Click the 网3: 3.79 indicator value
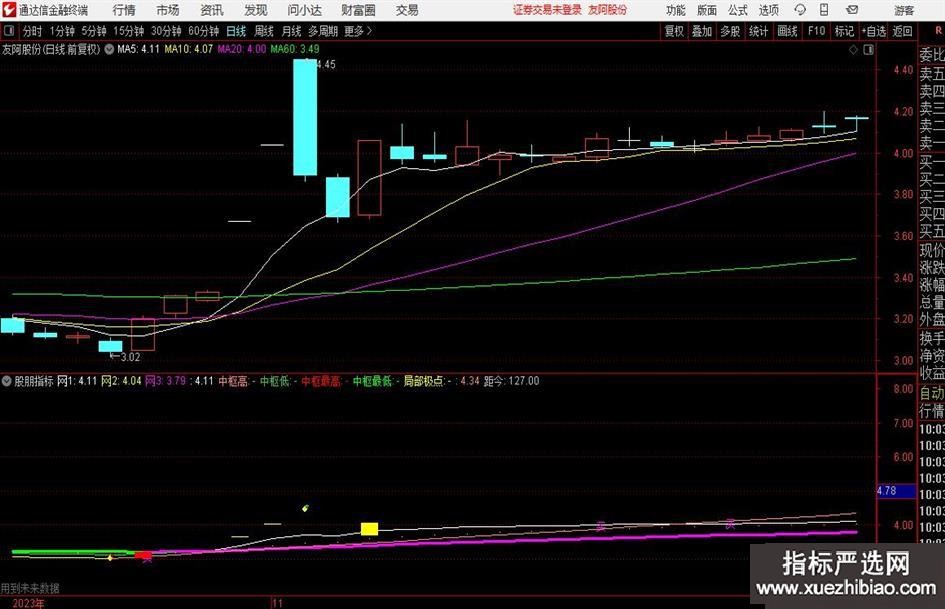This screenshot has height=609, width=945. [x=166, y=381]
